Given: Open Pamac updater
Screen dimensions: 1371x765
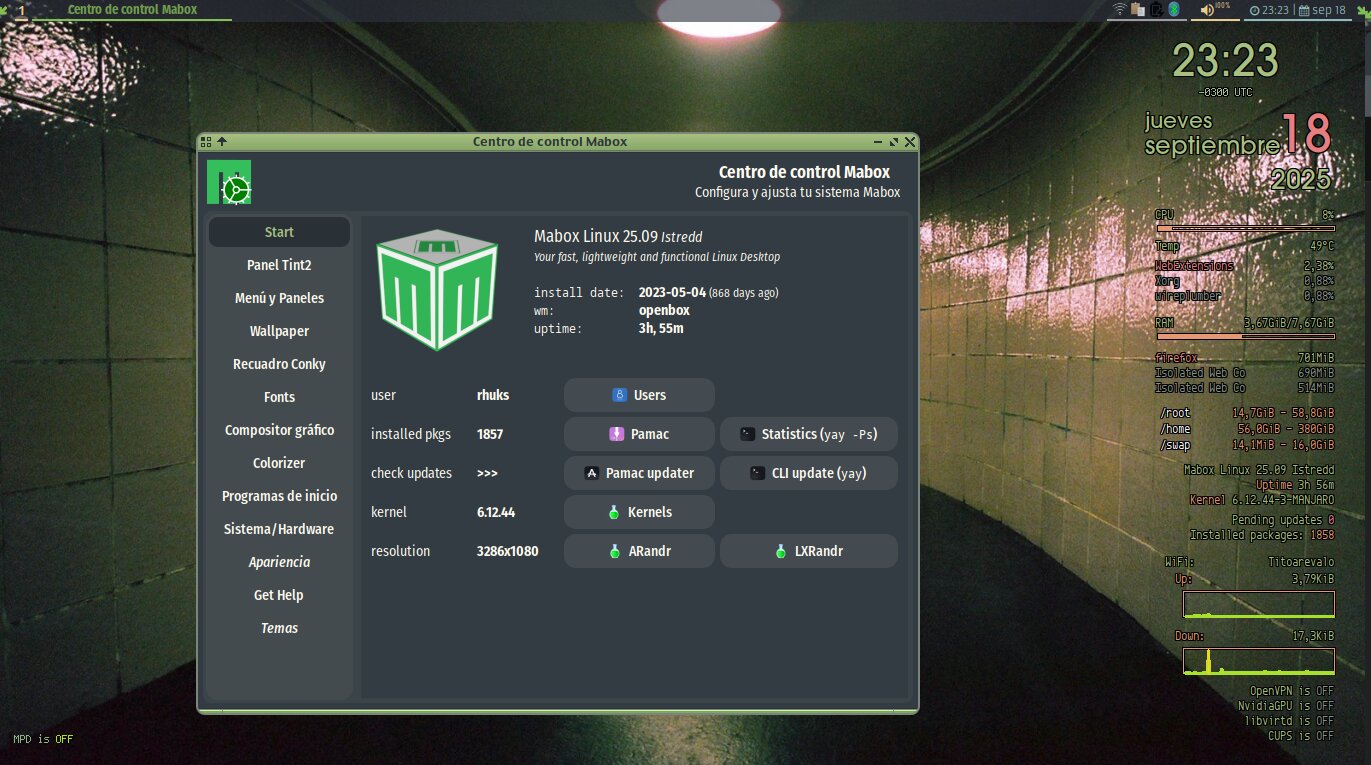Looking at the screenshot, I should (639, 473).
